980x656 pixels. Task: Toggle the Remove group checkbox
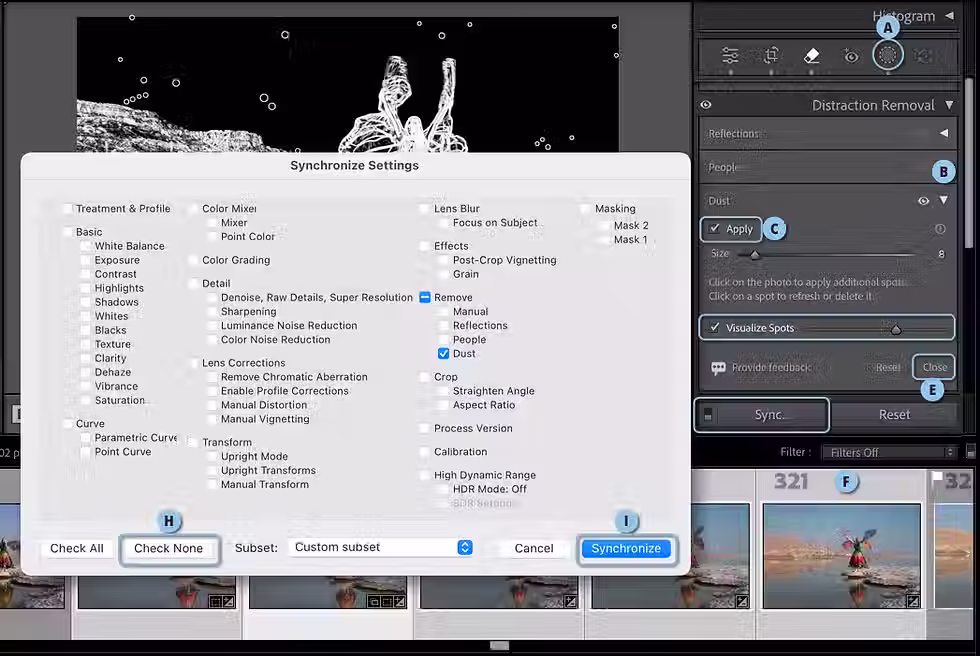tap(424, 297)
